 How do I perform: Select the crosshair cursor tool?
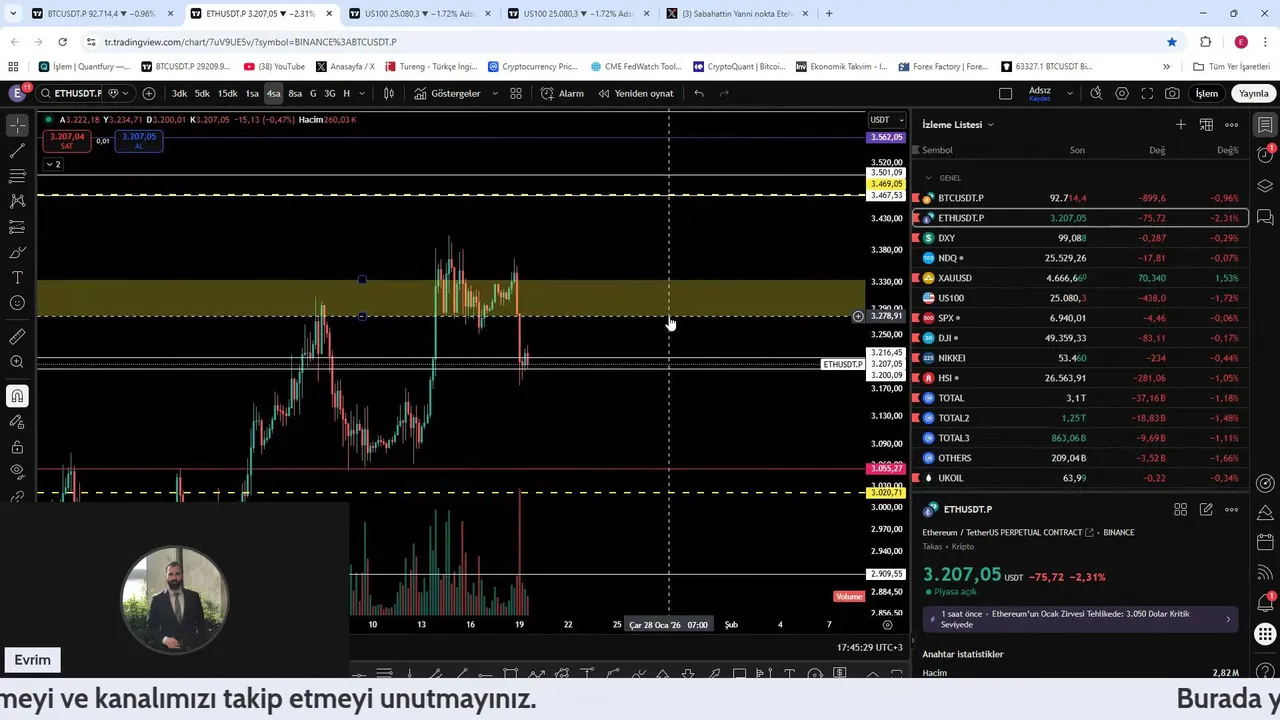pyautogui.click(x=17, y=125)
